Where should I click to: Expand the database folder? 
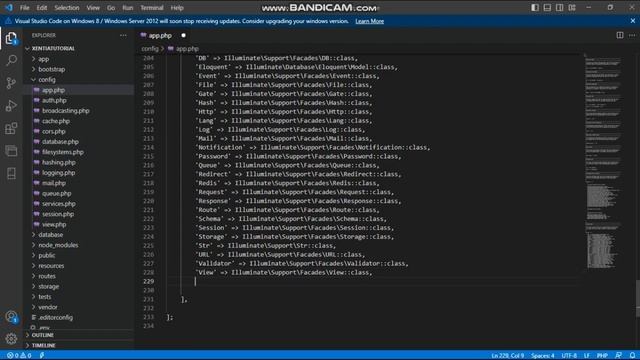pyautogui.click(x=51, y=235)
